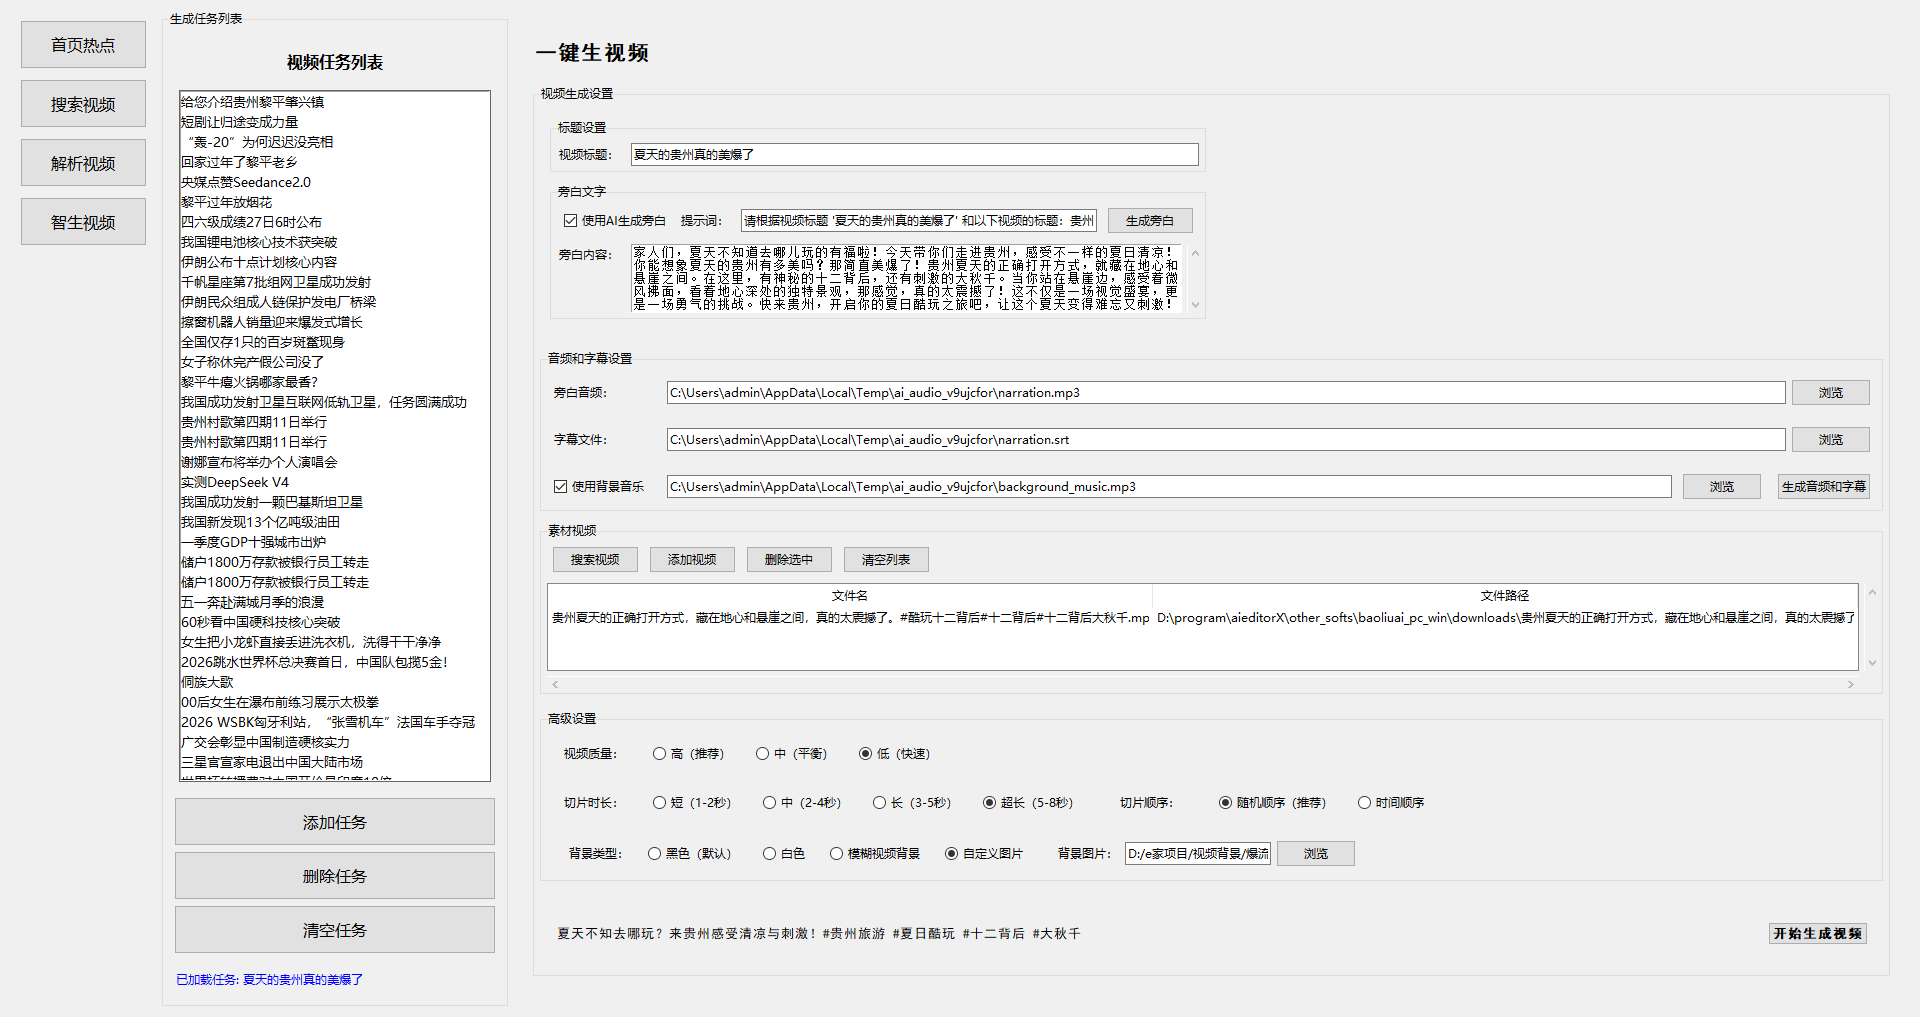Image resolution: width=1920 pixels, height=1017 pixels.
Task: Open the 首页热点 sidebar tab
Action: (83, 45)
